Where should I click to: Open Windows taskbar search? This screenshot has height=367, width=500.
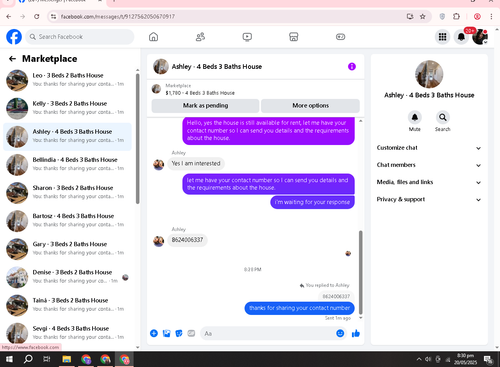point(28,359)
